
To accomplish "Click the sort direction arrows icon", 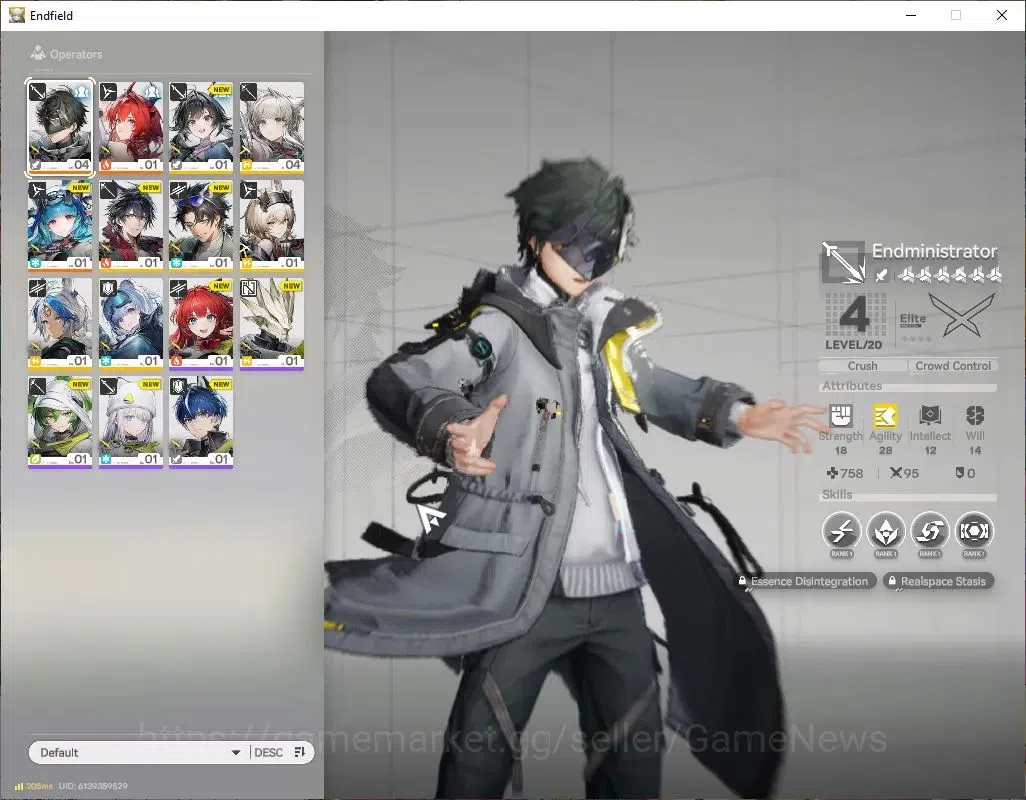I will click(x=300, y=752).
